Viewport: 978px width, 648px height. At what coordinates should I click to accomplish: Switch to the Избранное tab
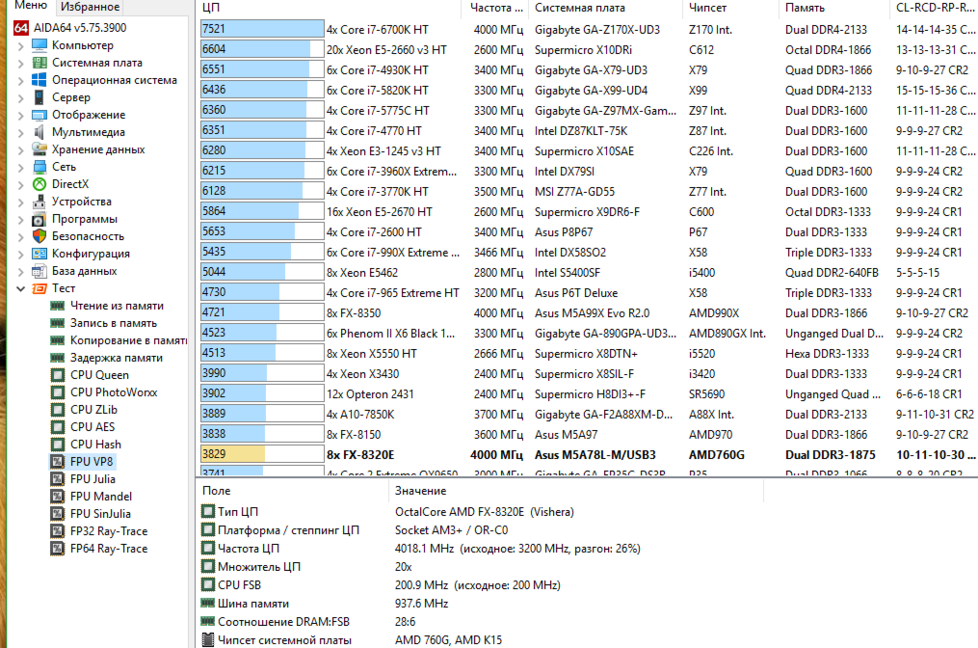click(89, 7)
